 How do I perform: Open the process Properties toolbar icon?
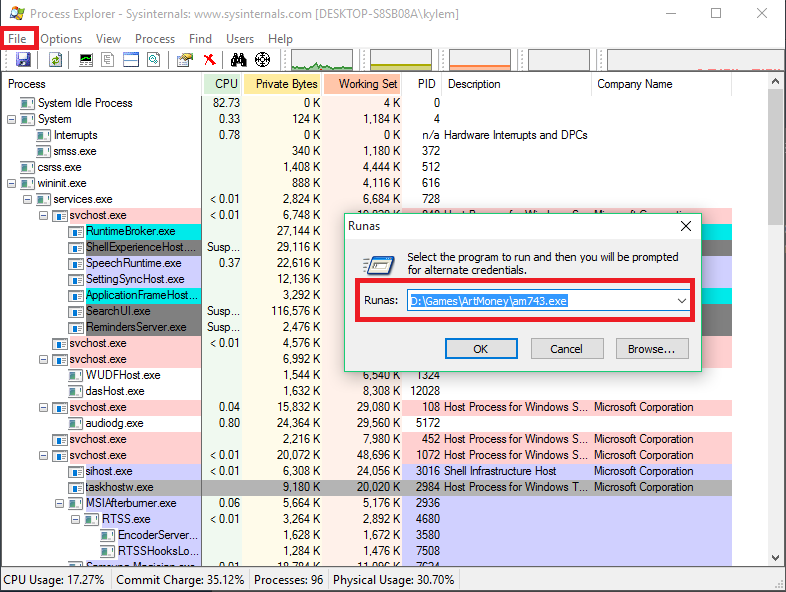tap(184, 60)
